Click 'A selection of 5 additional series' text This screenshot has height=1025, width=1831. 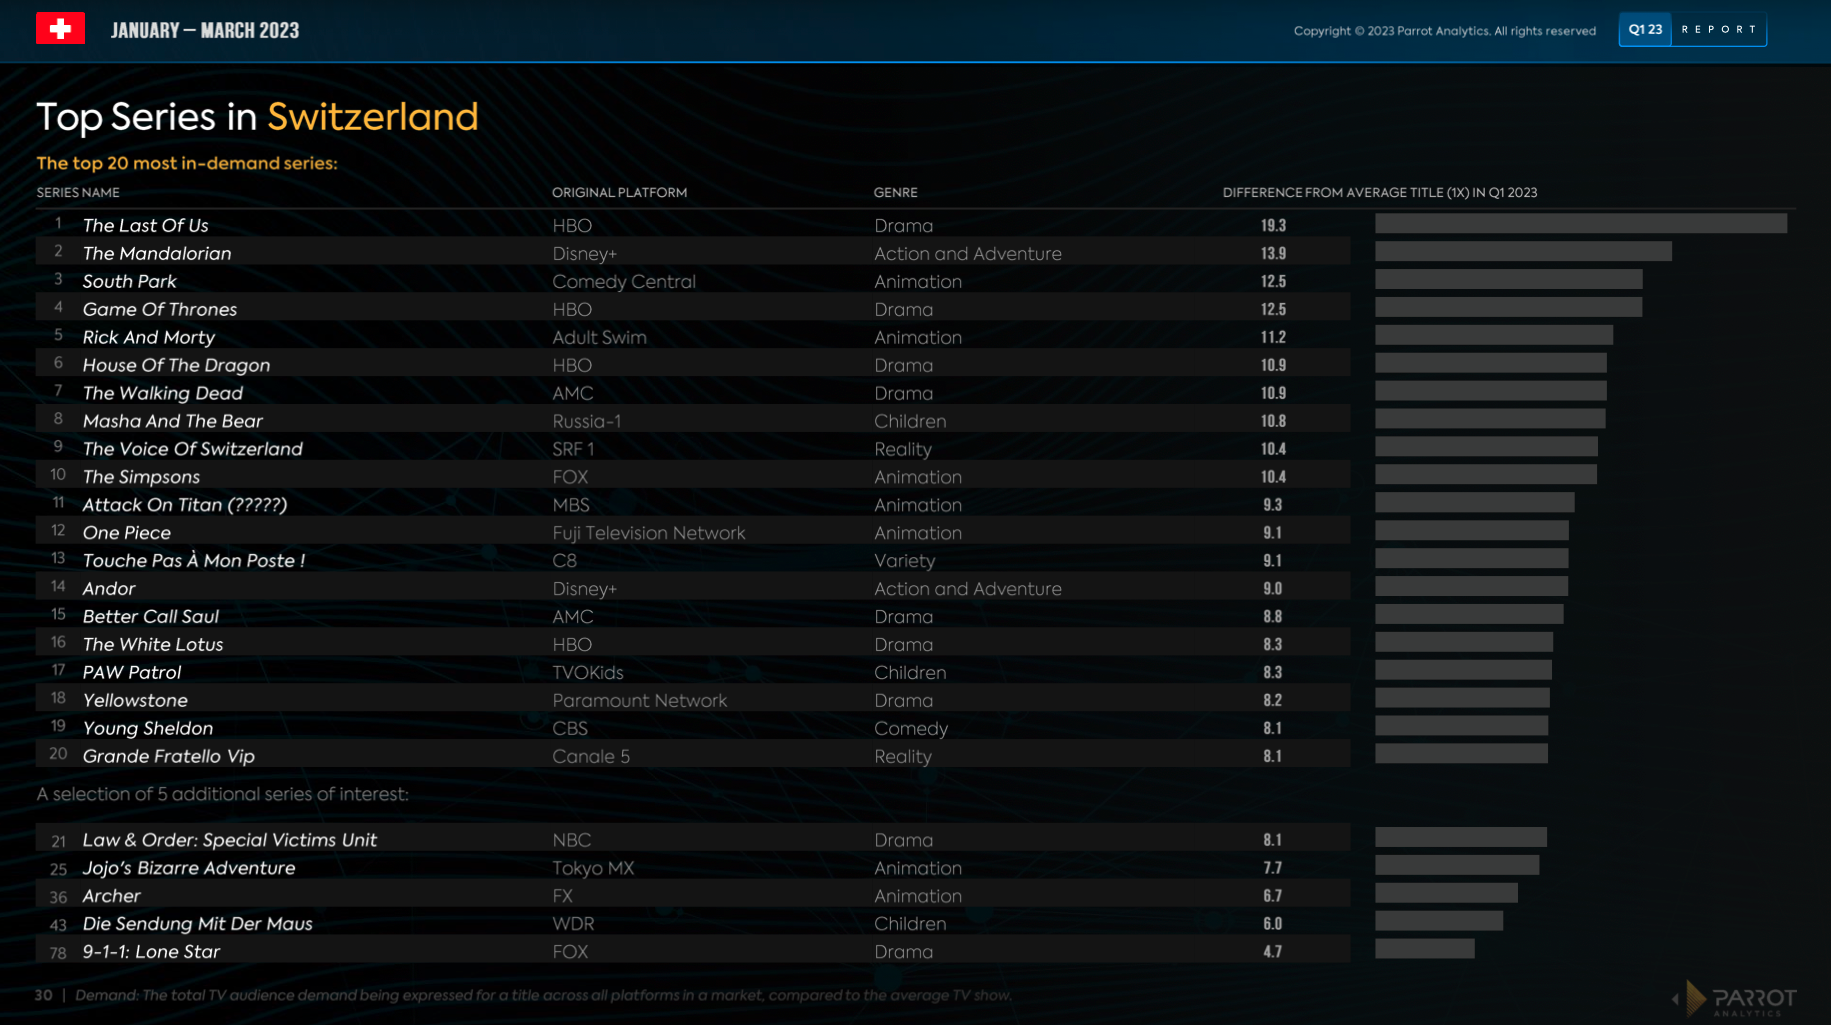222,794
